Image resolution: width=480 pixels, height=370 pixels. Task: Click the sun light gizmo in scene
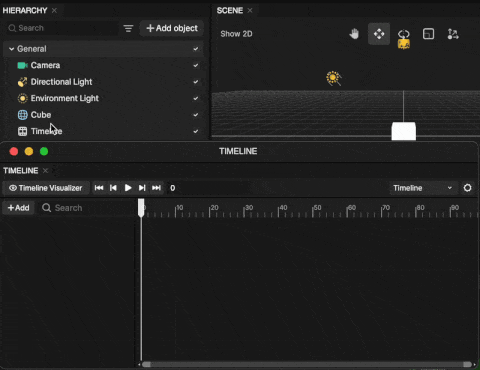(x=333, y=78)
